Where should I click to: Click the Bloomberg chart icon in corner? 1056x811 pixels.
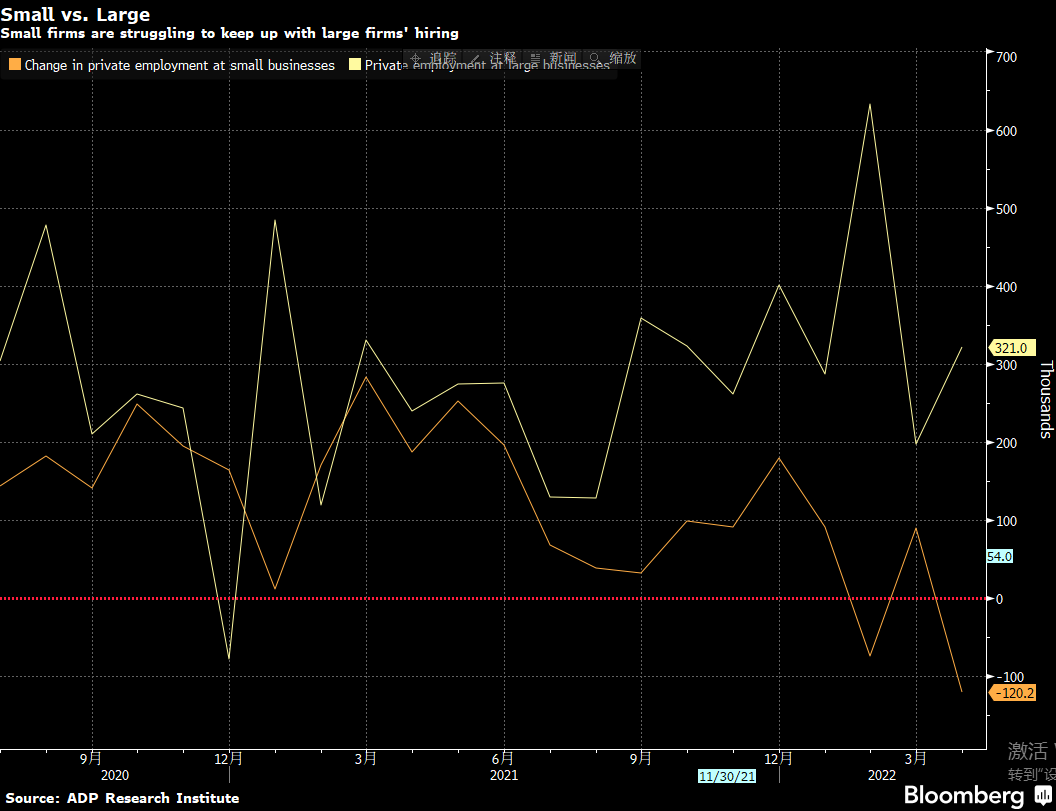pyautogui.click(x=1041, y=795)
